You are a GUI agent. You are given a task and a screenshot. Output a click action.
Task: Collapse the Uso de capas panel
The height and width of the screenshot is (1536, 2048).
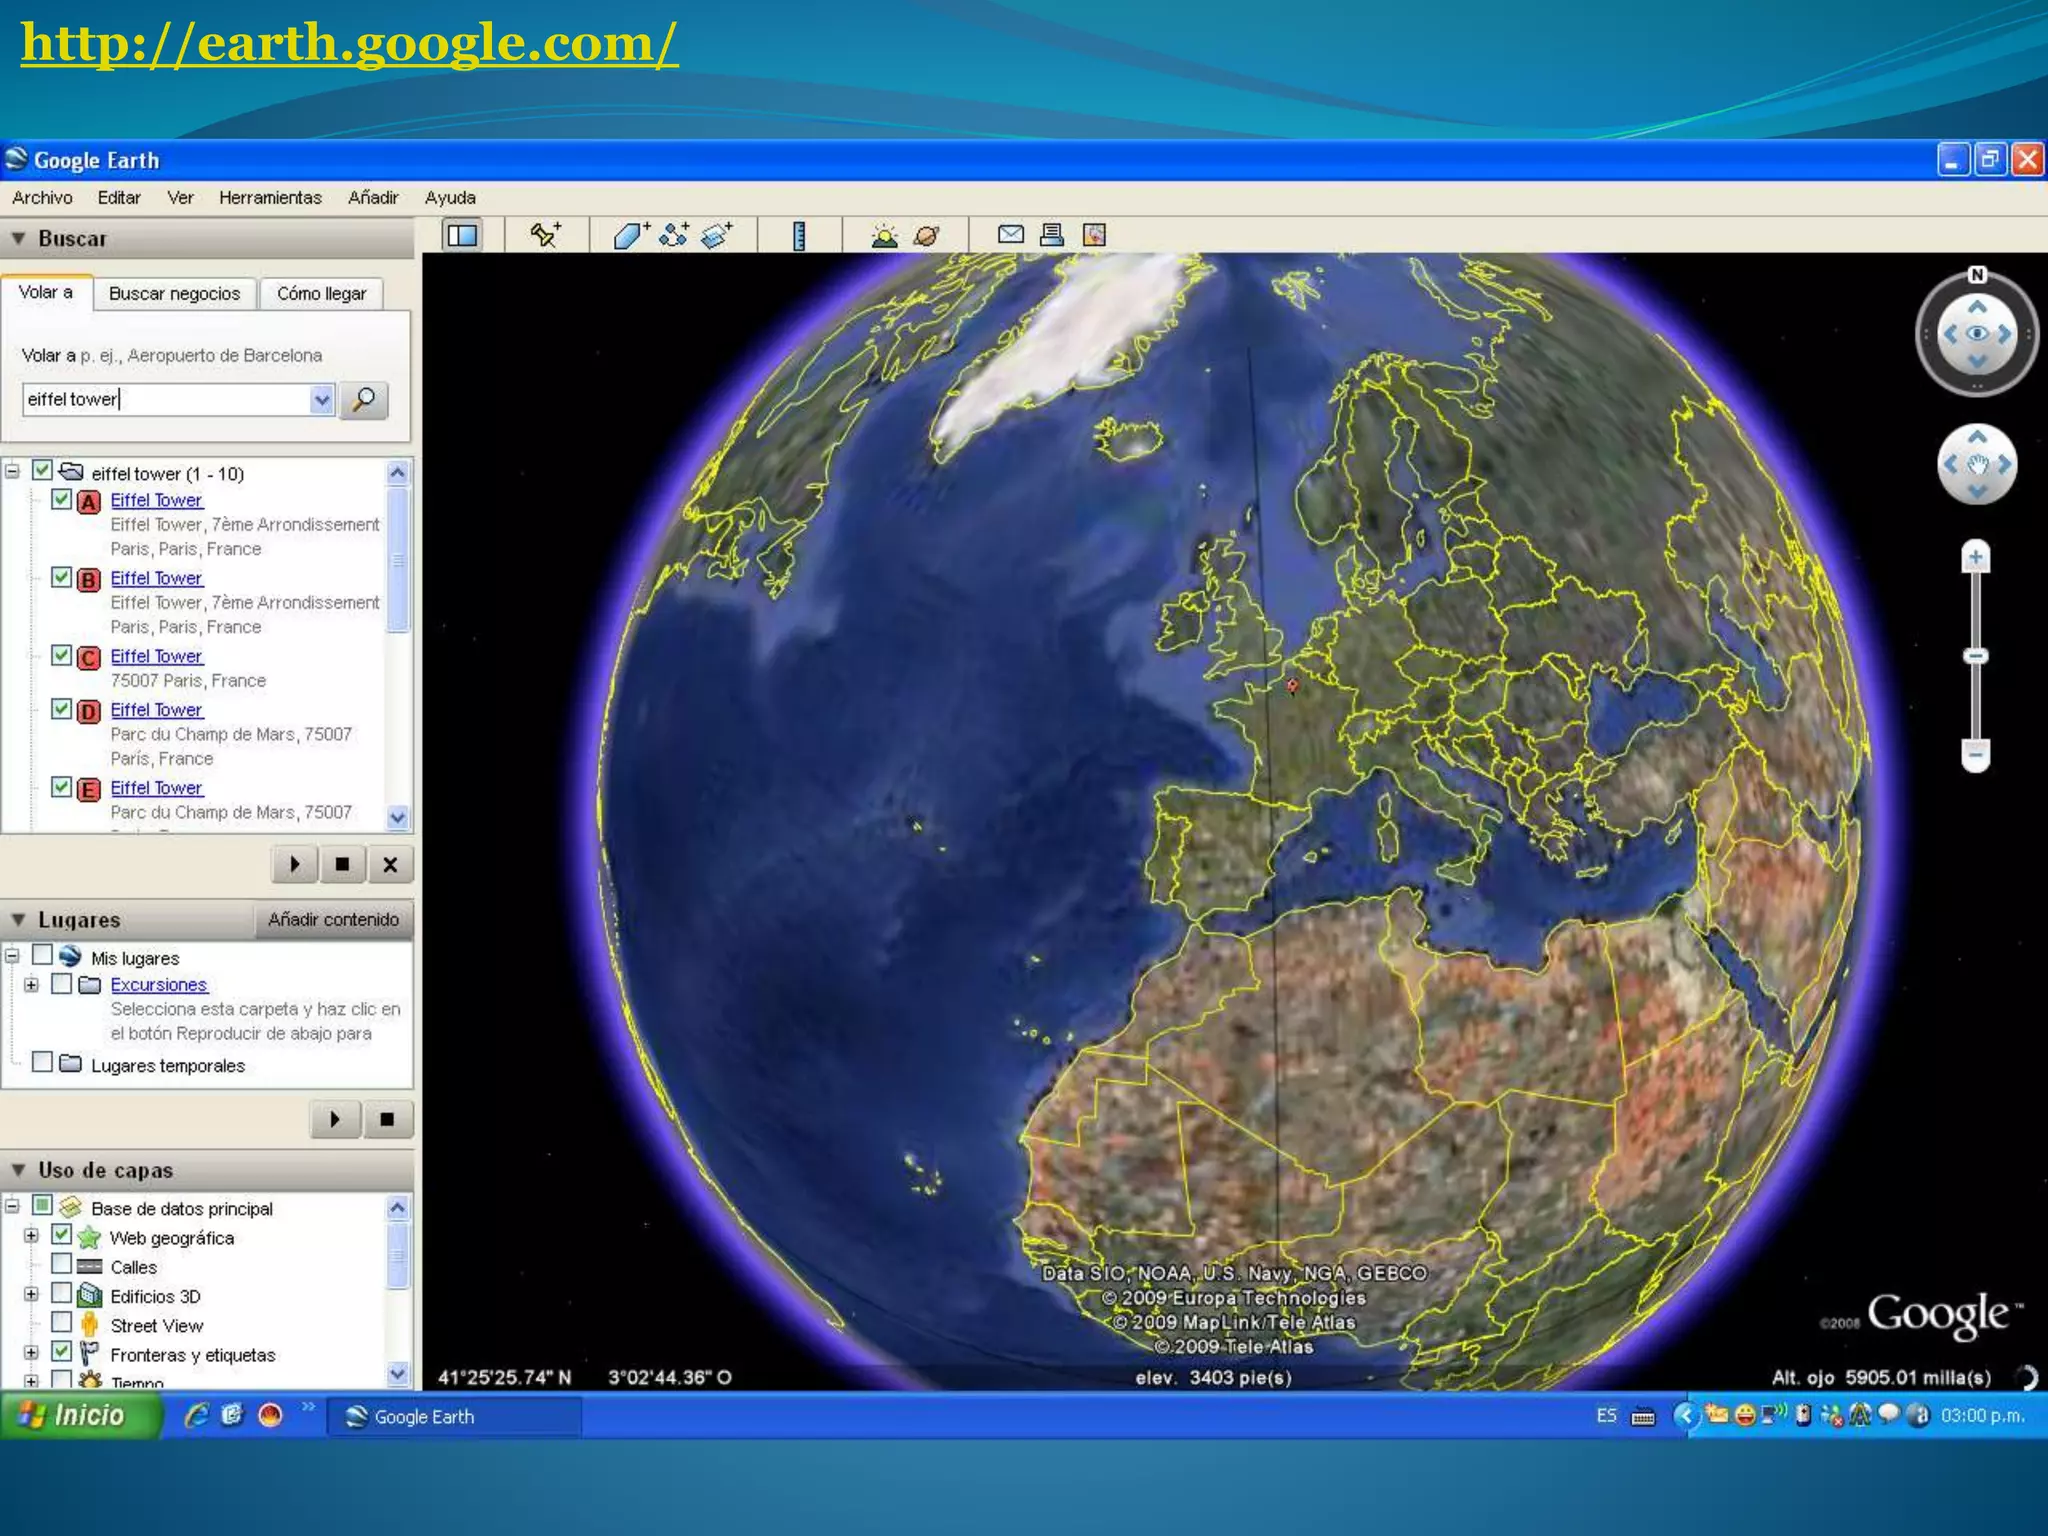pyautogui.click(x=18, y=1170)
